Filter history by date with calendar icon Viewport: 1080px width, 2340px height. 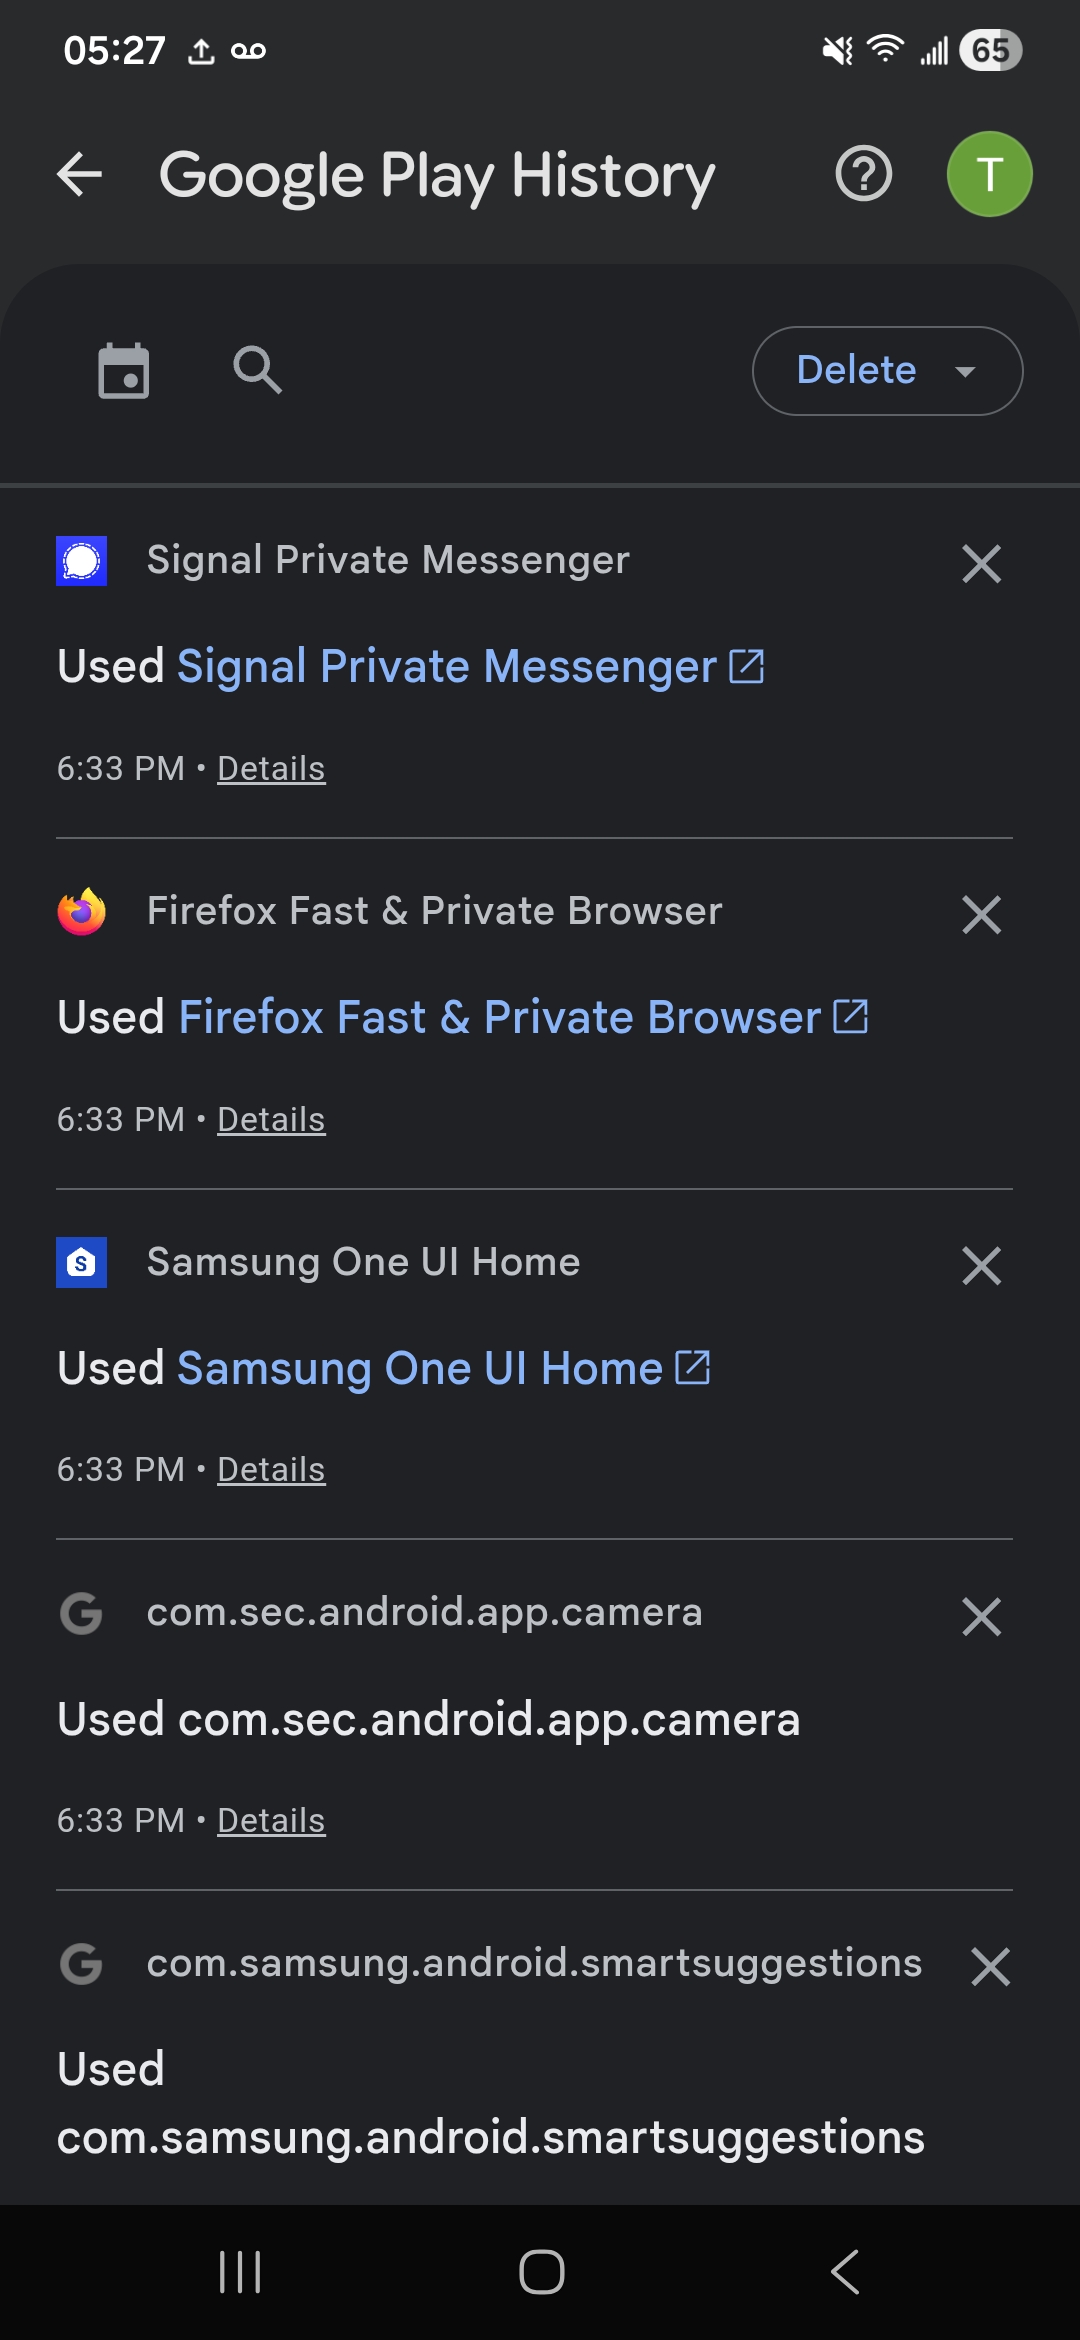[x=124, y=371]
